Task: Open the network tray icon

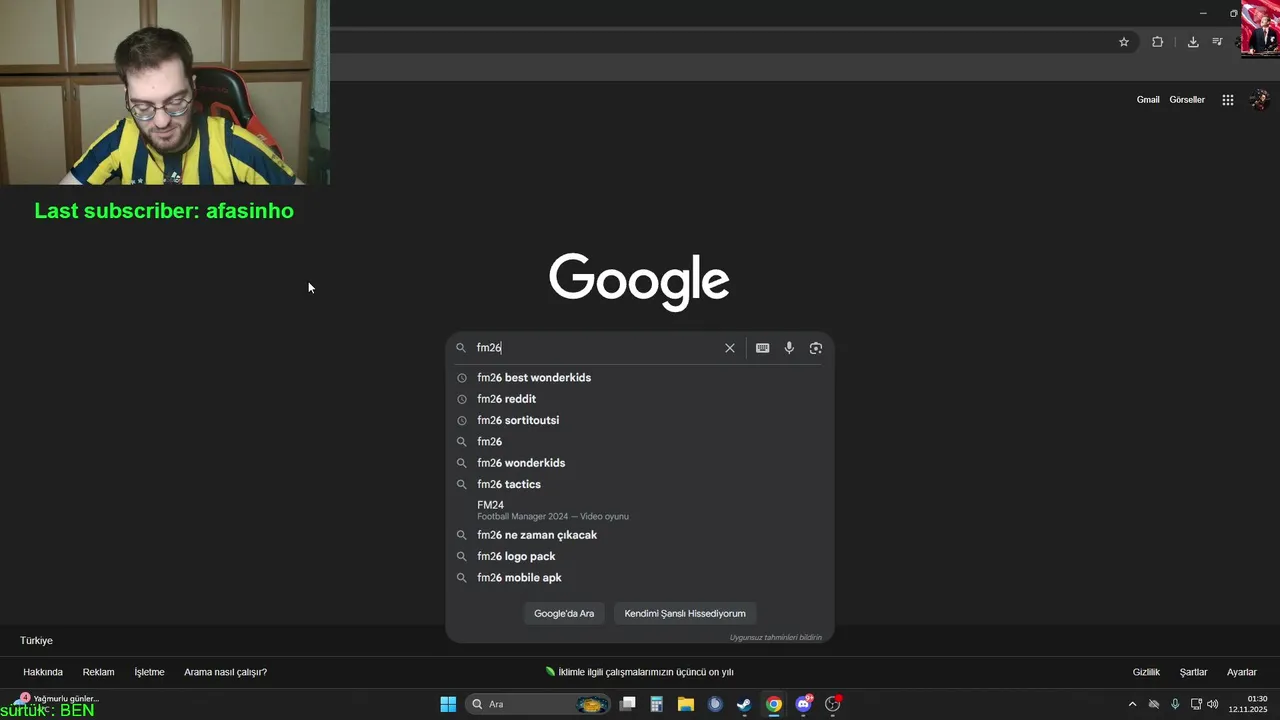Action: point(1196,704)
